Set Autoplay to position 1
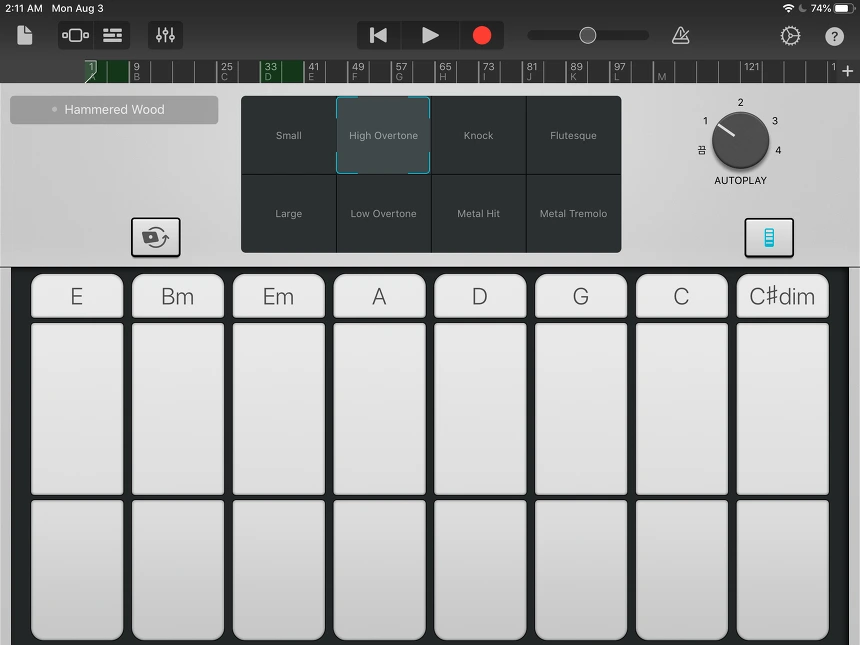Screen dimensions: 860x645 coord(705,121)
